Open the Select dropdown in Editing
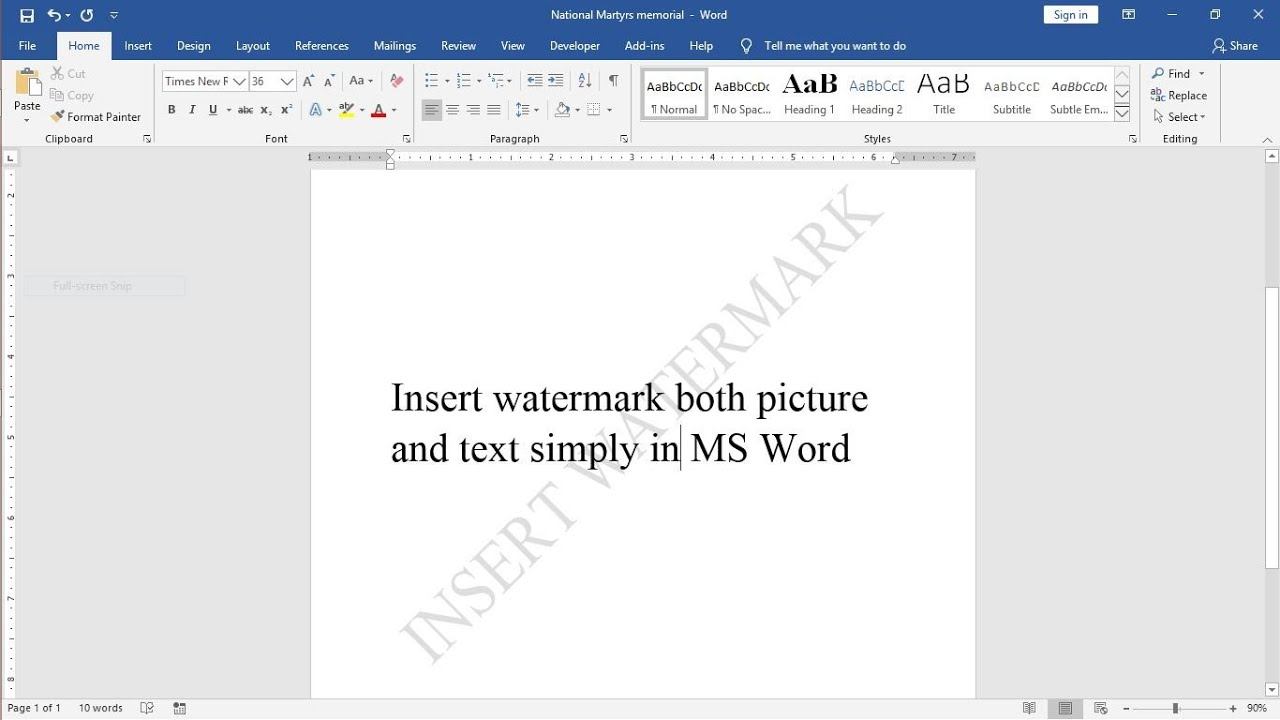This screenshot has height=720, width=1280. point(1179,117)
